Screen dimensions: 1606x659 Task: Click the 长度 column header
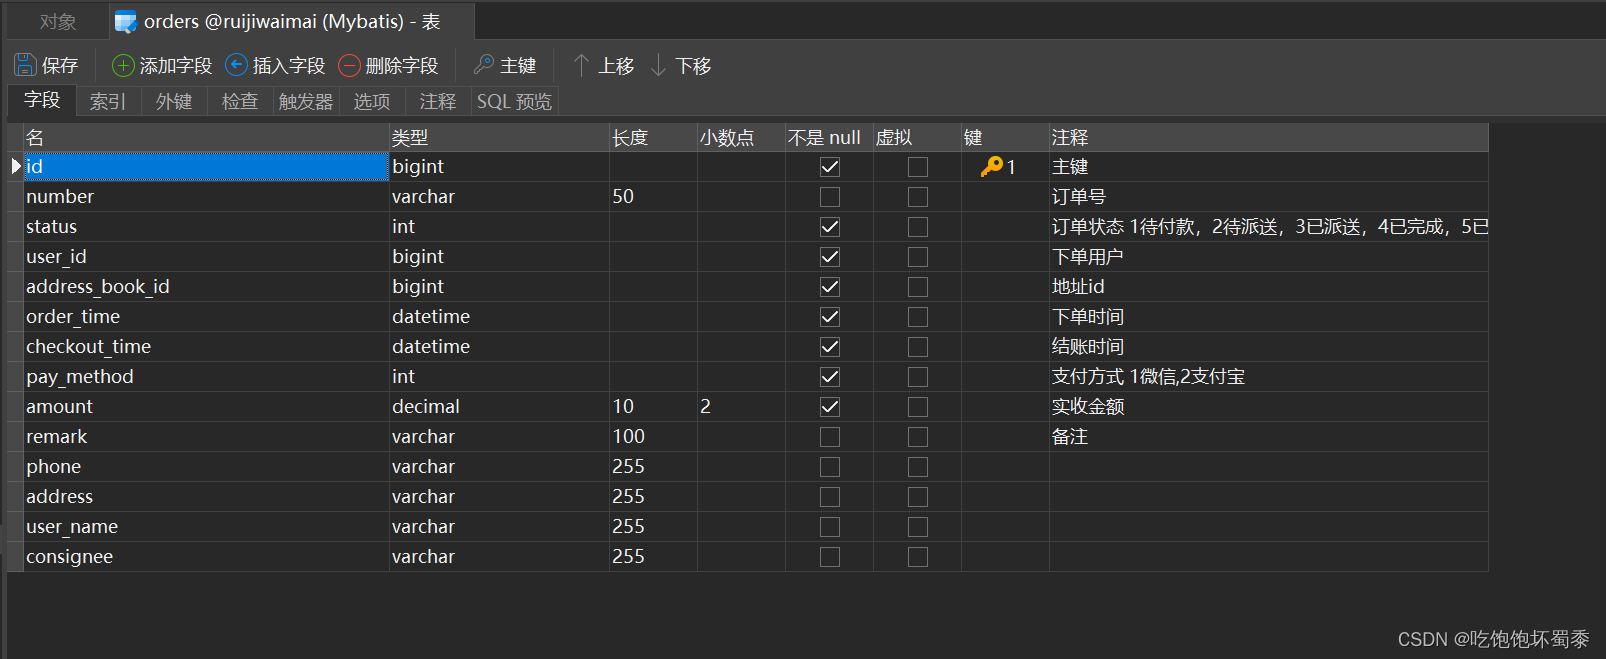[x=653, y=138]
